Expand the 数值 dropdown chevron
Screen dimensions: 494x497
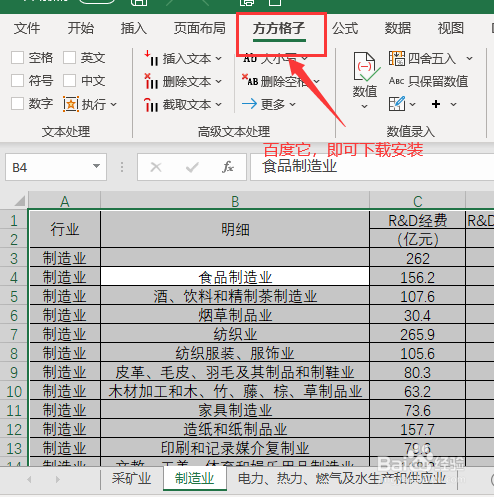pyautogui.click(x=365, y=107)
